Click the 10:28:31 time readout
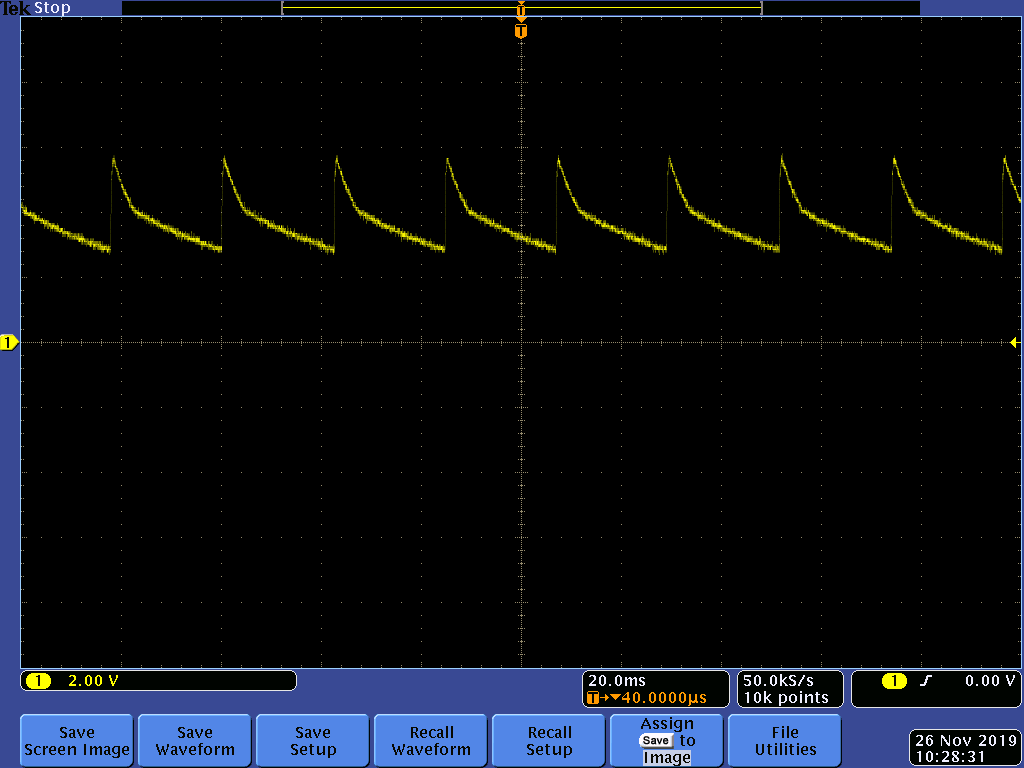Viewport: 1024px width, 768px height. [950, 757]
